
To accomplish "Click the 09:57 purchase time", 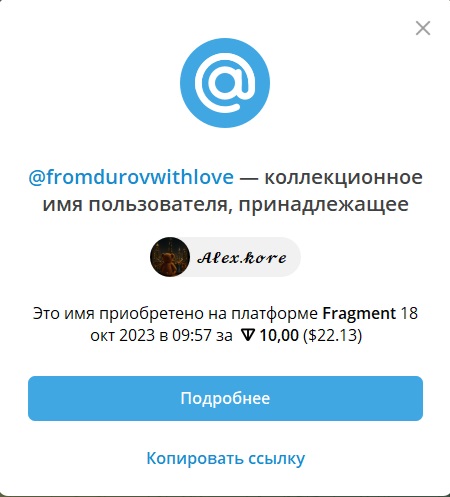I will tap(192, 335).
